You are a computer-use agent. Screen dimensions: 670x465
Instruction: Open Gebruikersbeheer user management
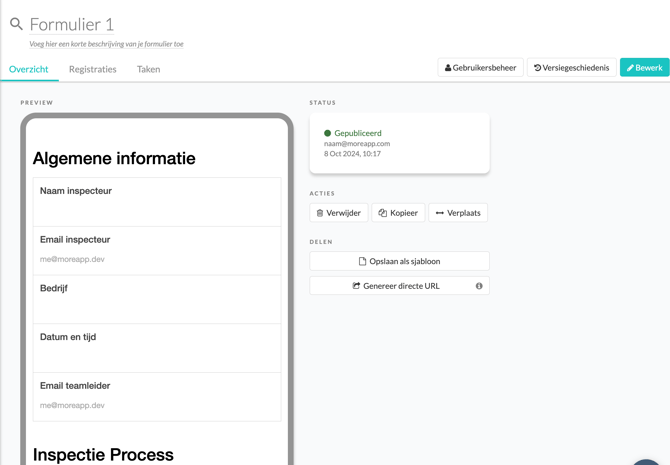point(480,68)
